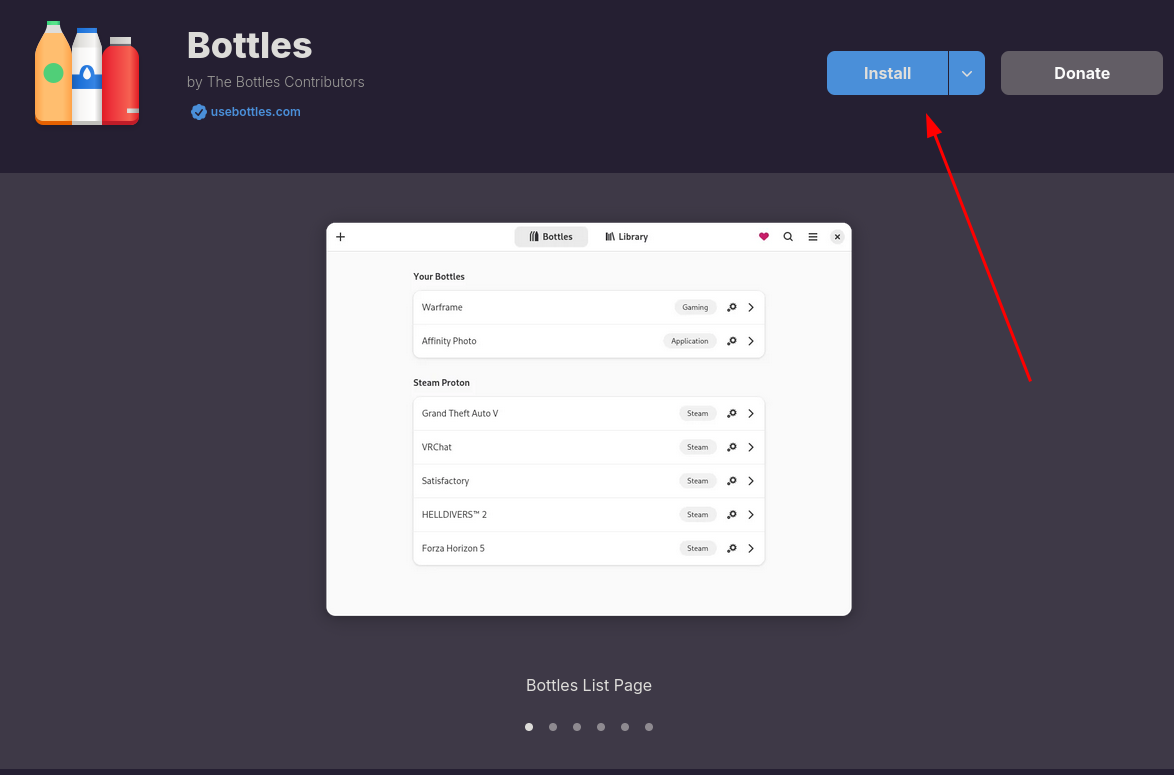Click the heart donate icon in the screenshot
Screen dimensions: 1174x775
pyautogui.click(x=764, y=237)
